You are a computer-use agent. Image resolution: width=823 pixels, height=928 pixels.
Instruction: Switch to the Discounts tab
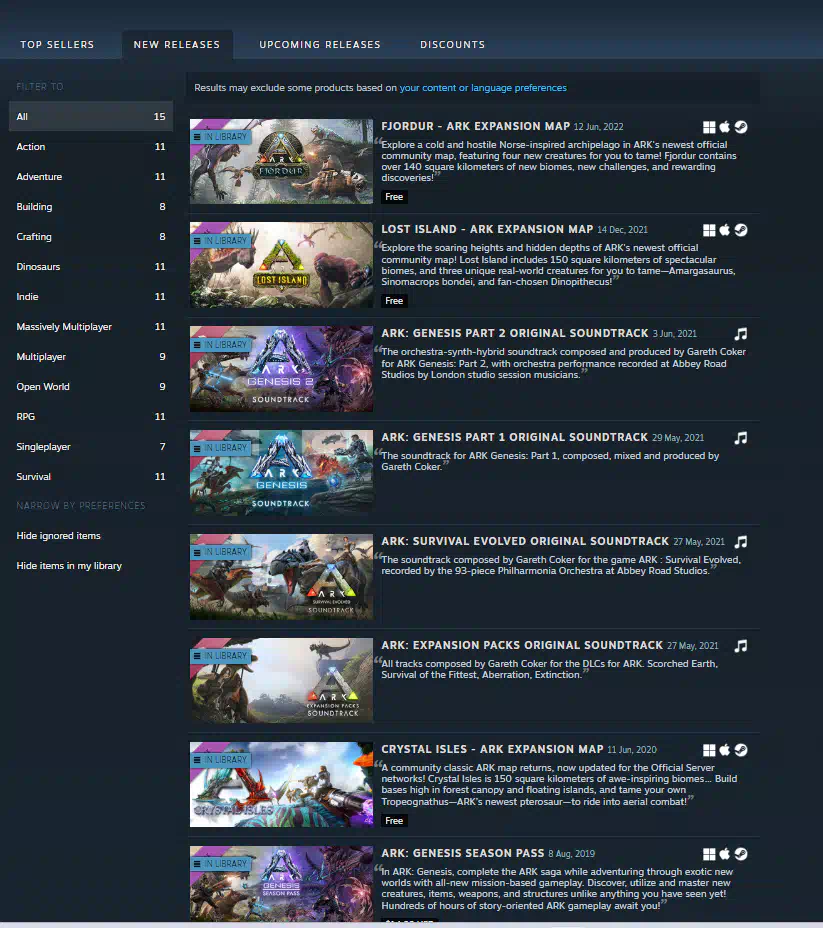point(453,44)
